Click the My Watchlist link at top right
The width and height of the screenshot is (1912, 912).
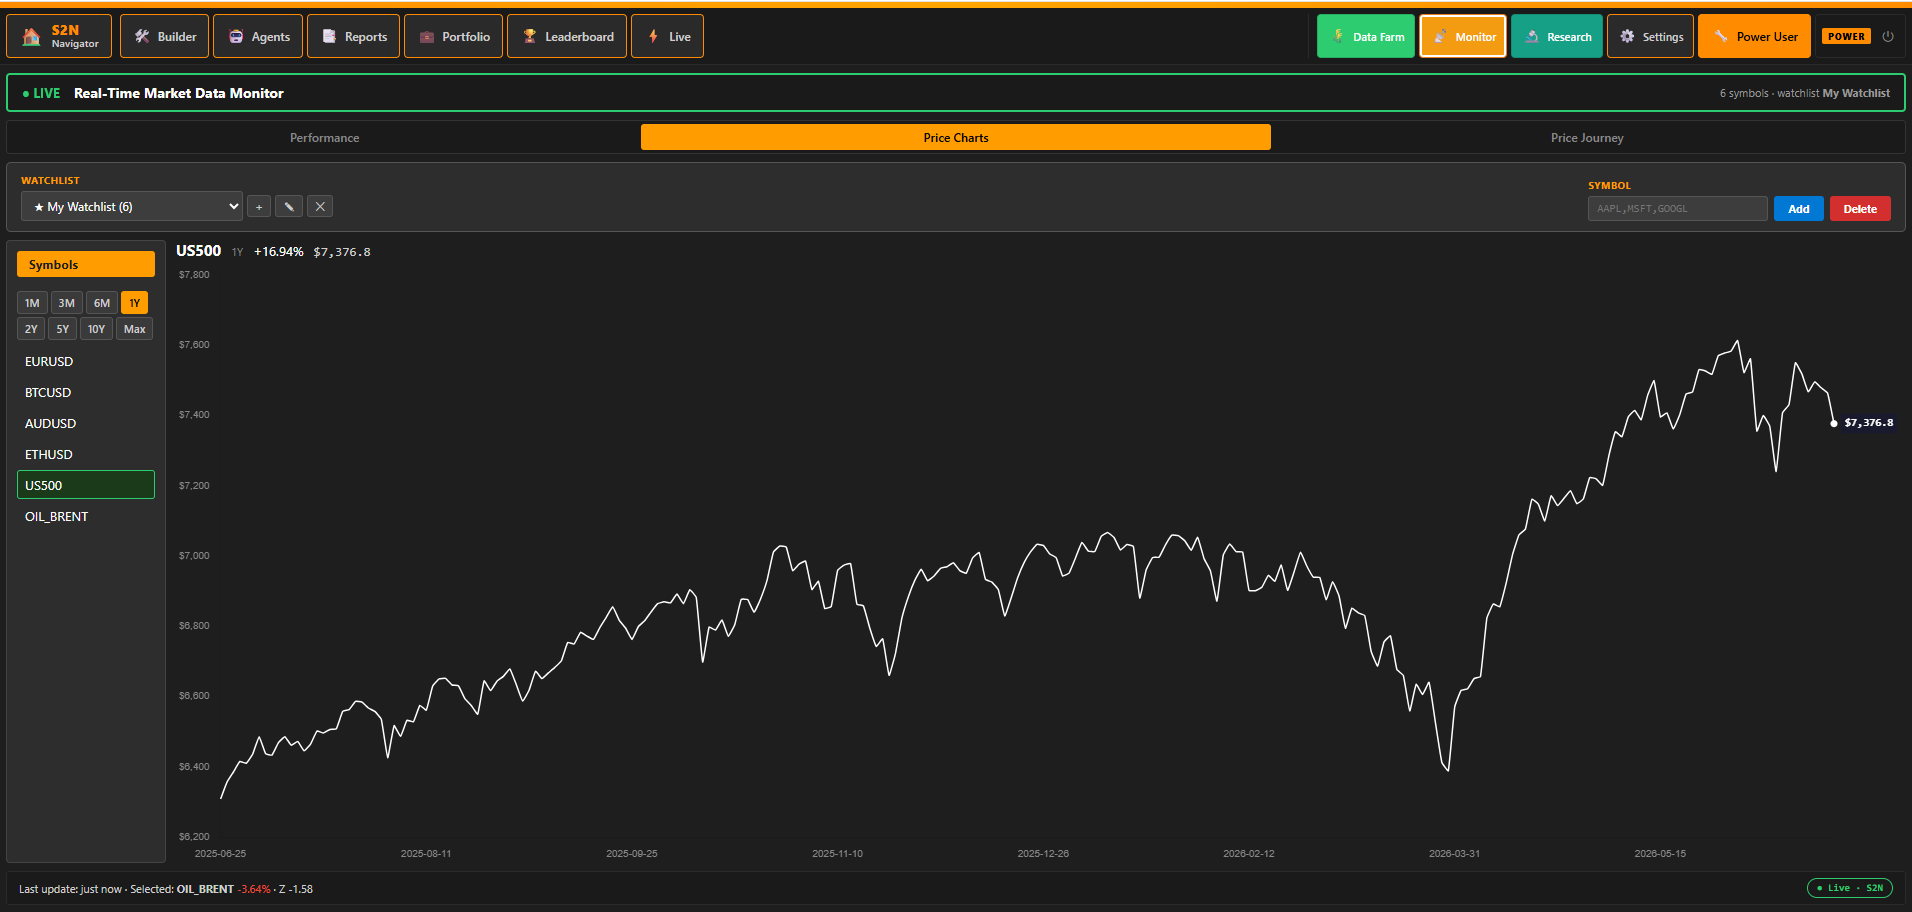pyautogui.click(x=1856, y=93)
